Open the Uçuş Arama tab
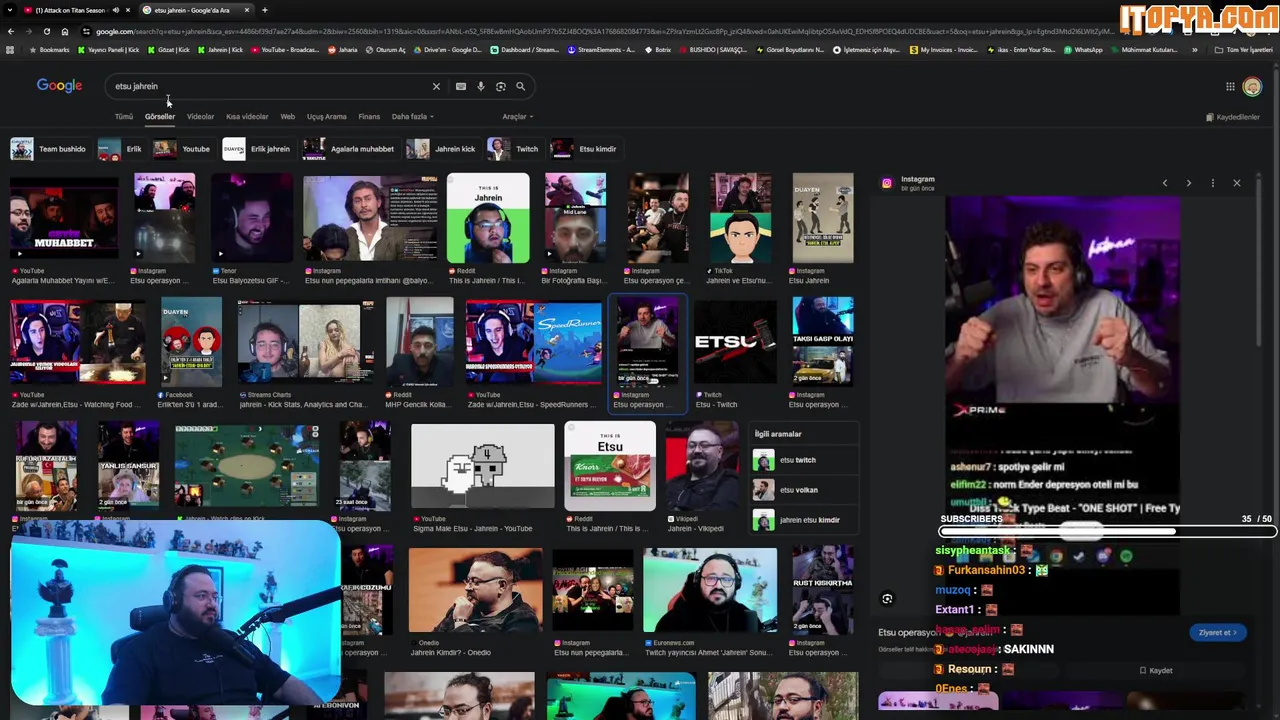Image resolution: width=1280 pixels, height=720 pixels. [x=327, y=117]
